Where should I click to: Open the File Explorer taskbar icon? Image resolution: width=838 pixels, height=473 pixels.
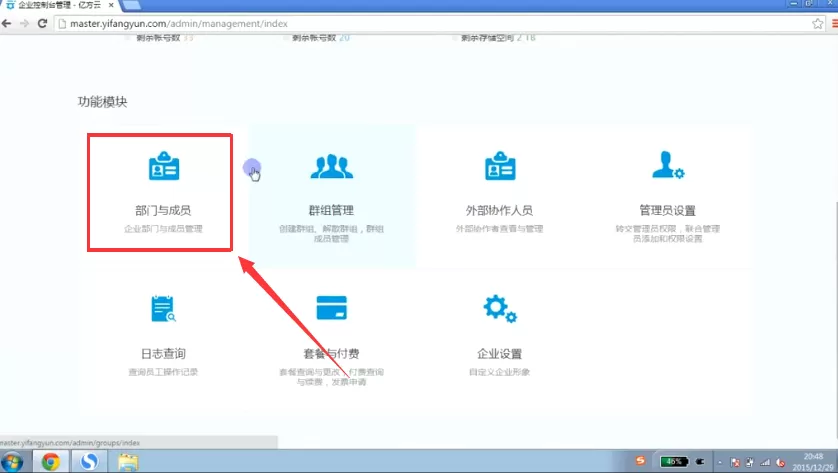[128, 462]
